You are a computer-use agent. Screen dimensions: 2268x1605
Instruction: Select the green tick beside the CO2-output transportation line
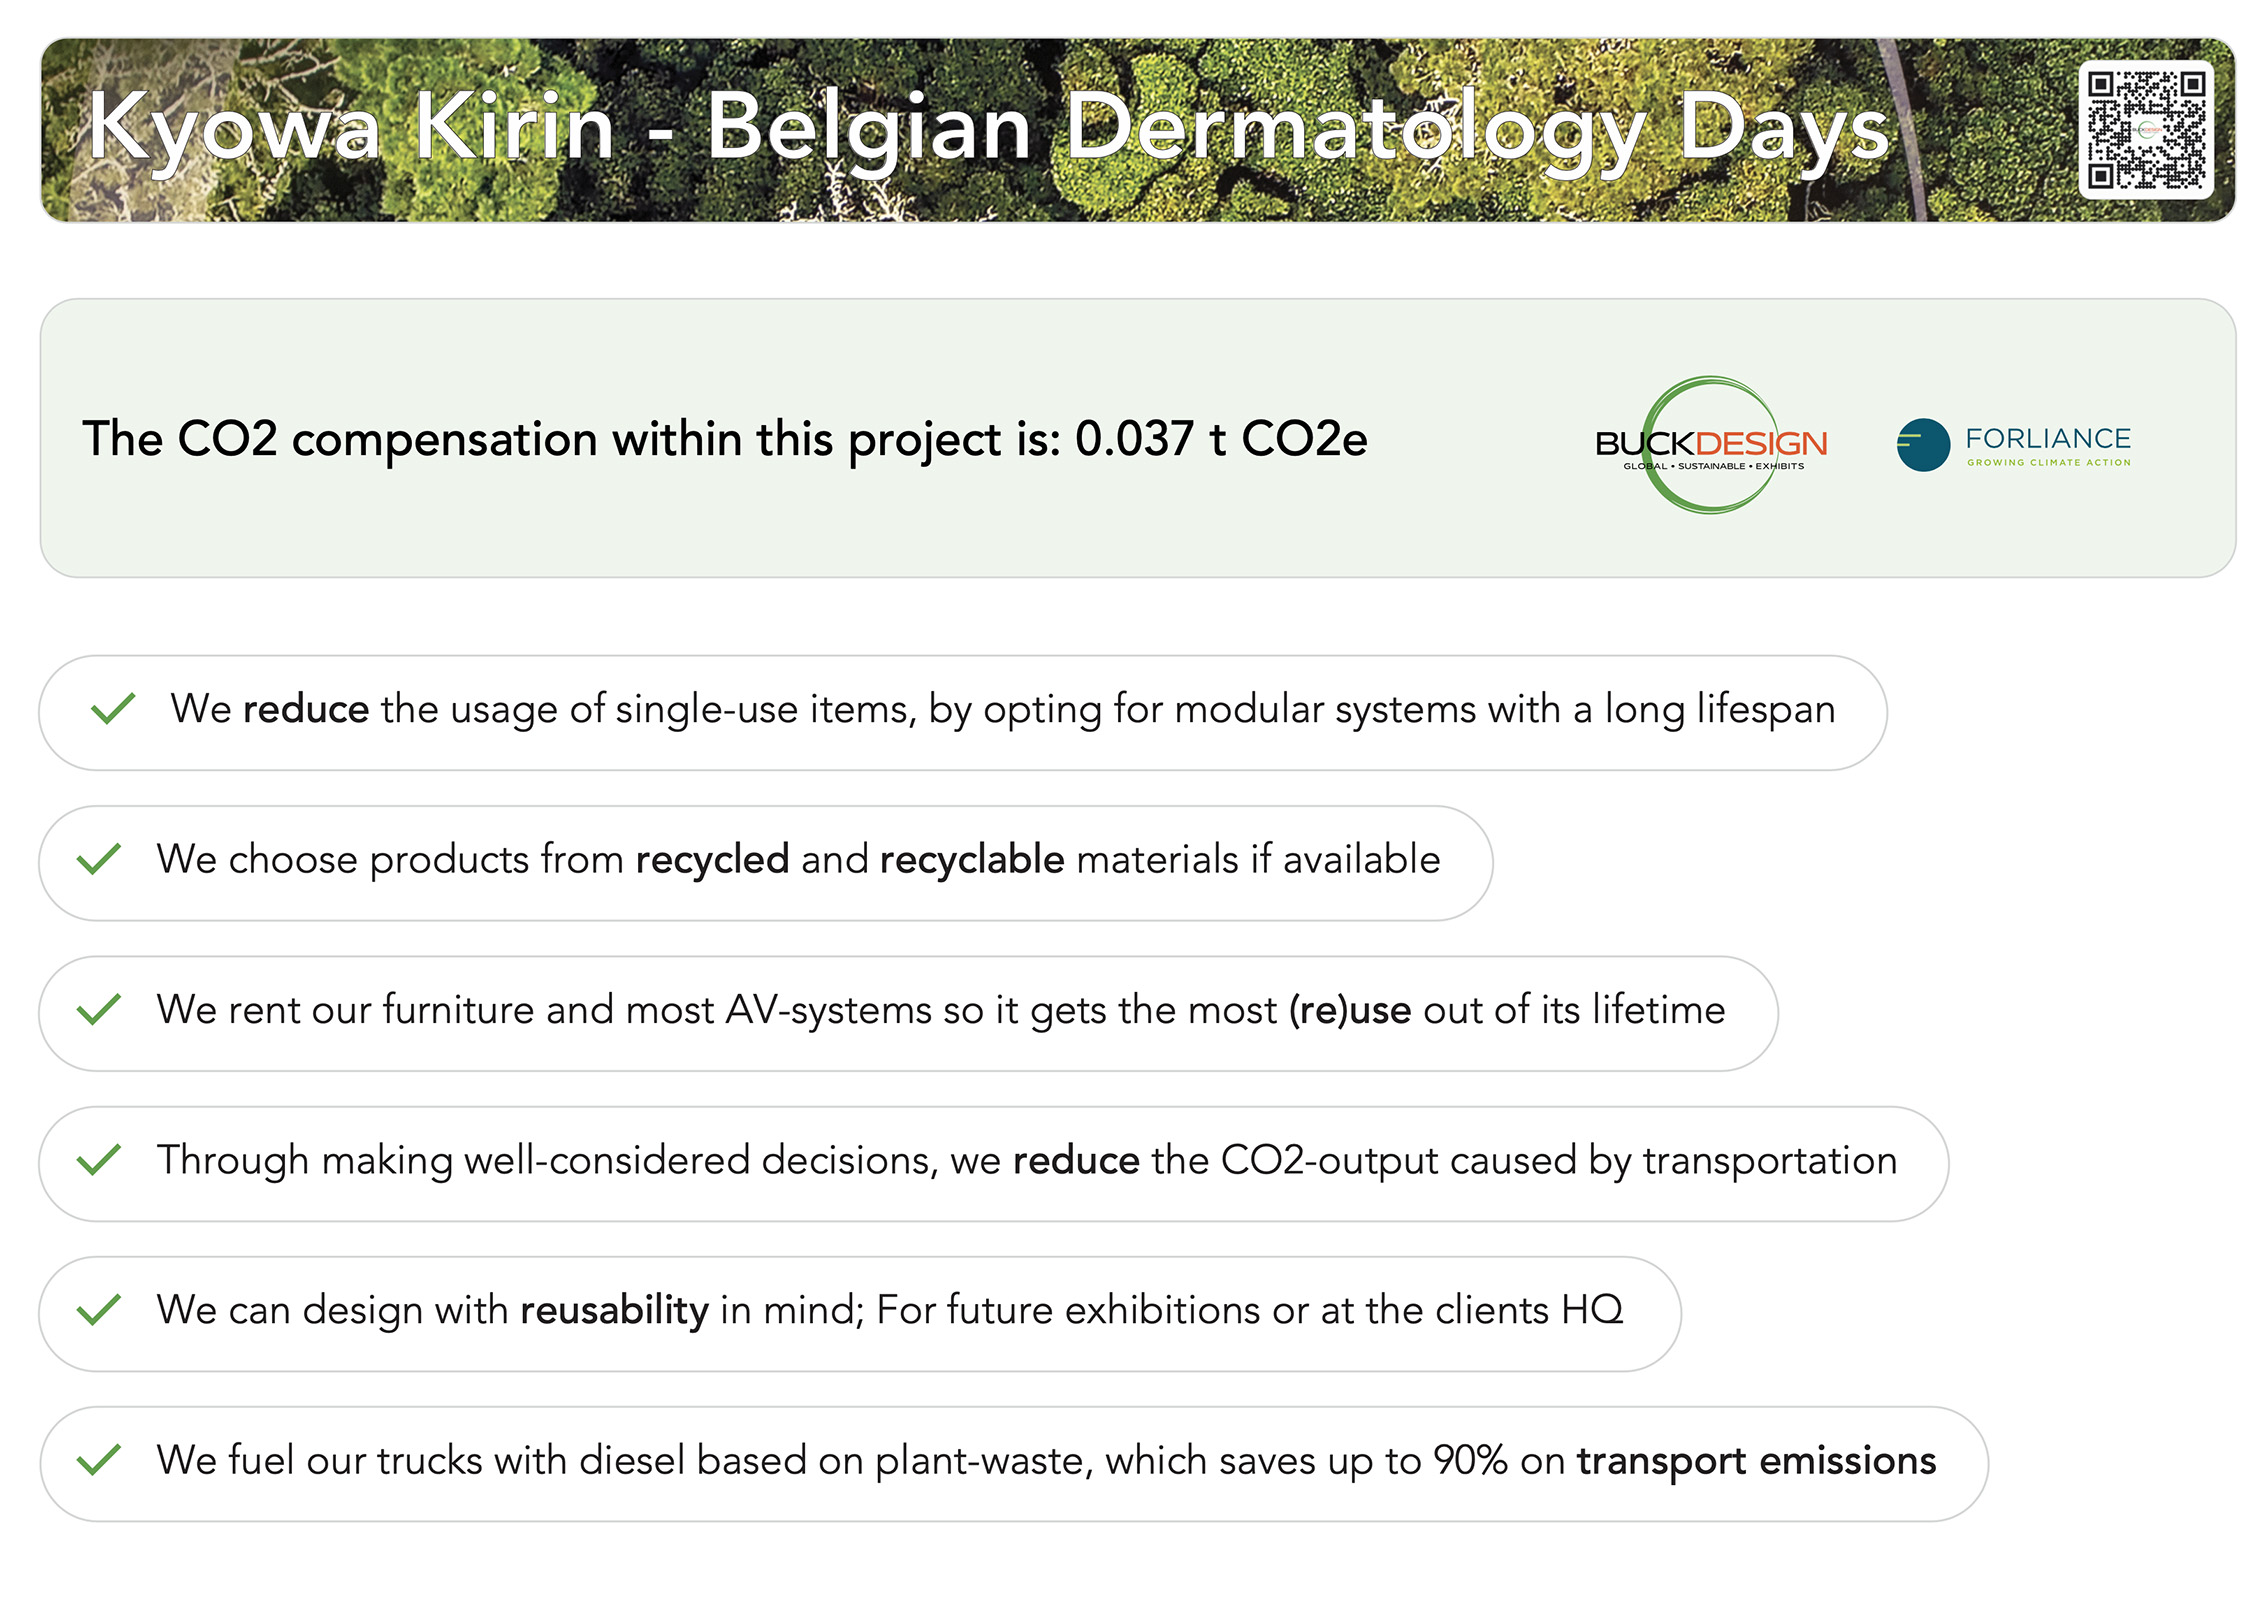click(x=99, y=1160)
